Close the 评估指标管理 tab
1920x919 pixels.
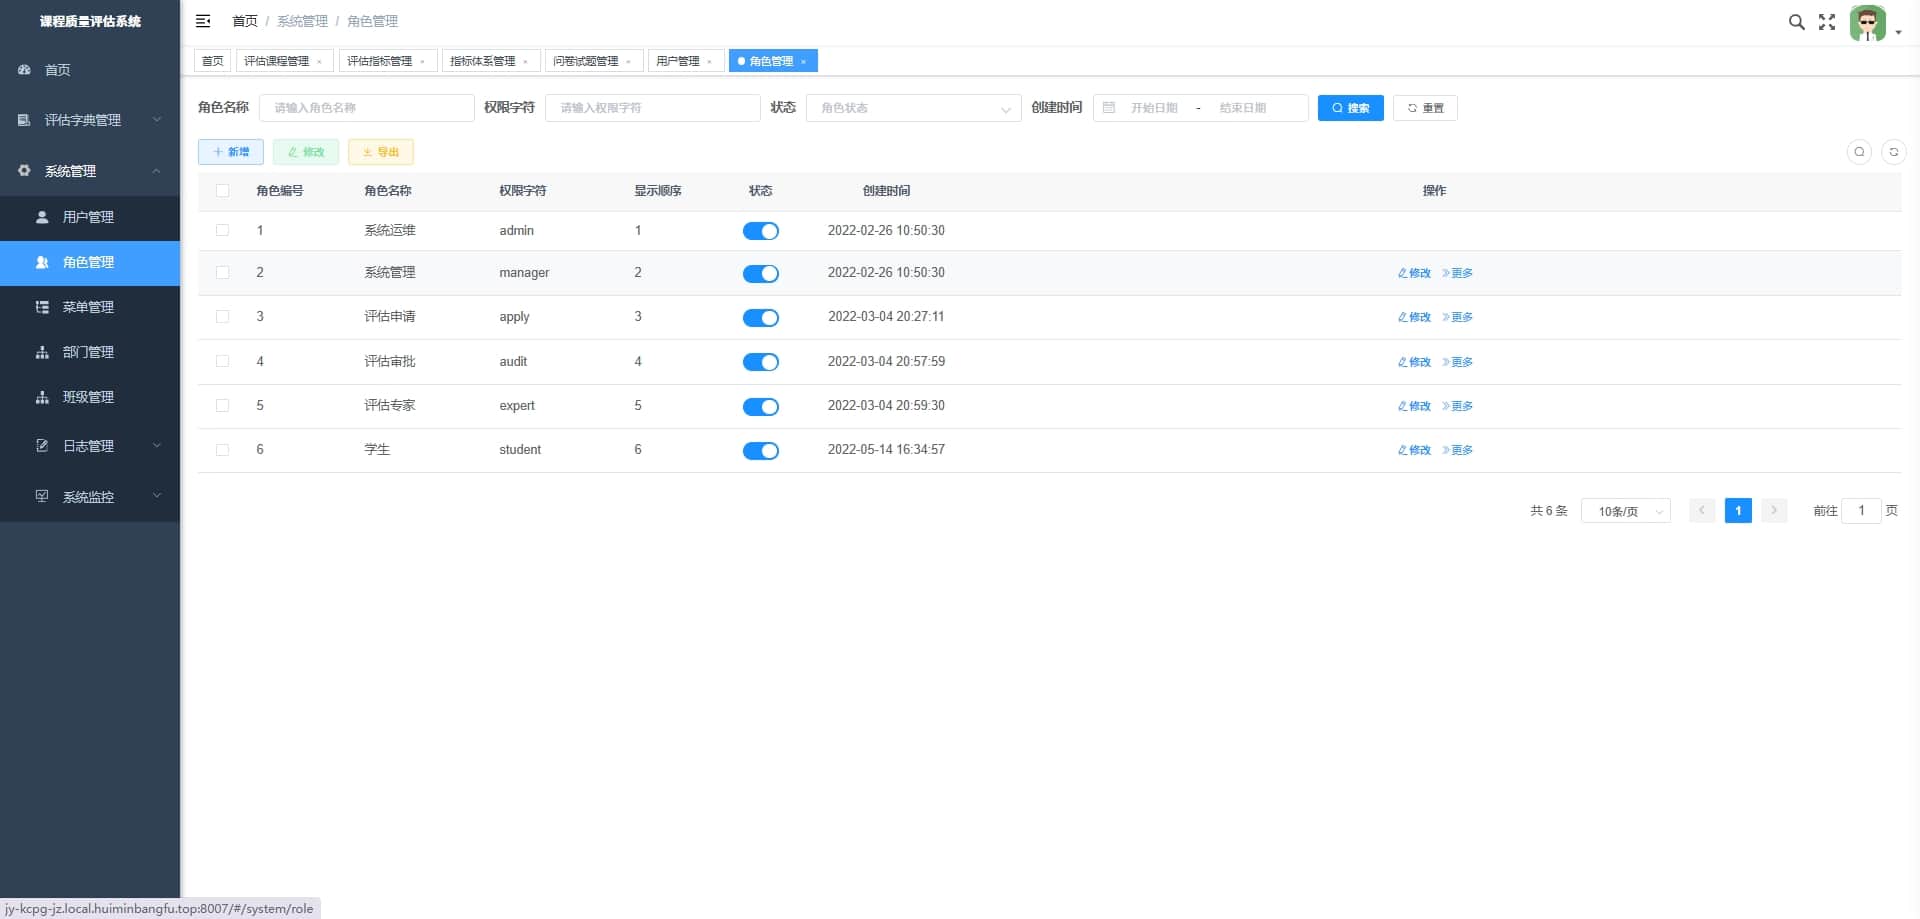[422, 62]
